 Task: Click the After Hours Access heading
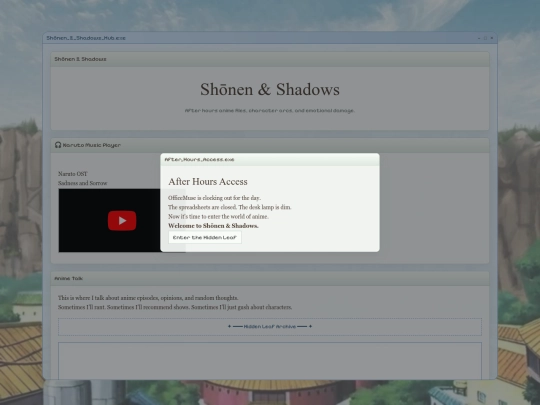208,181
